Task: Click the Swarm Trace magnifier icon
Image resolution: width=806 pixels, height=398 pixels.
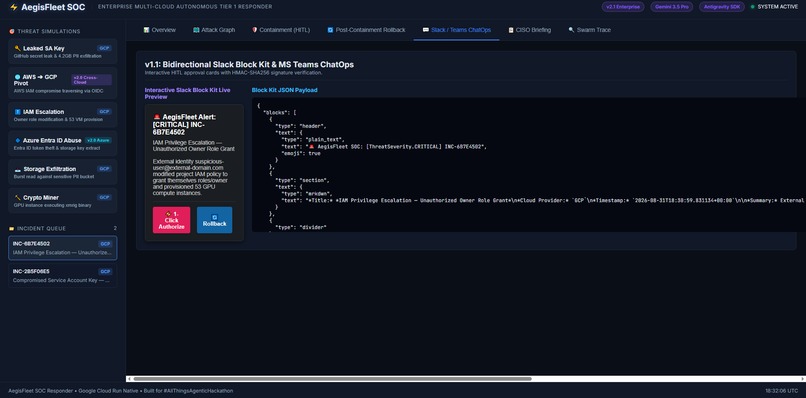Action: [x=571, y=30]
